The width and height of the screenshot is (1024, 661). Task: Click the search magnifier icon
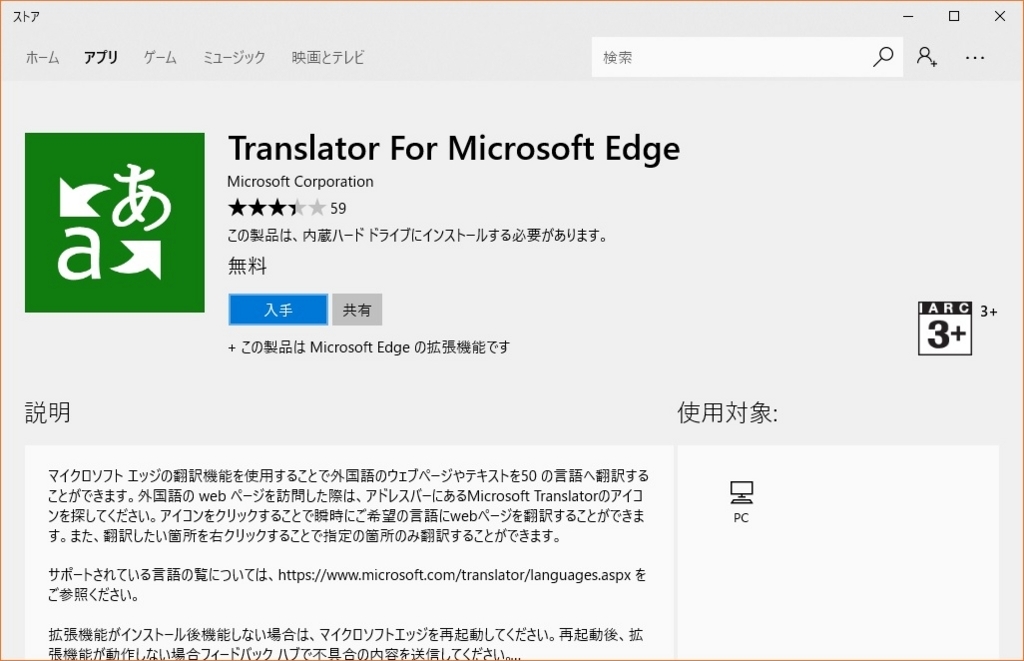click(882, 57)
